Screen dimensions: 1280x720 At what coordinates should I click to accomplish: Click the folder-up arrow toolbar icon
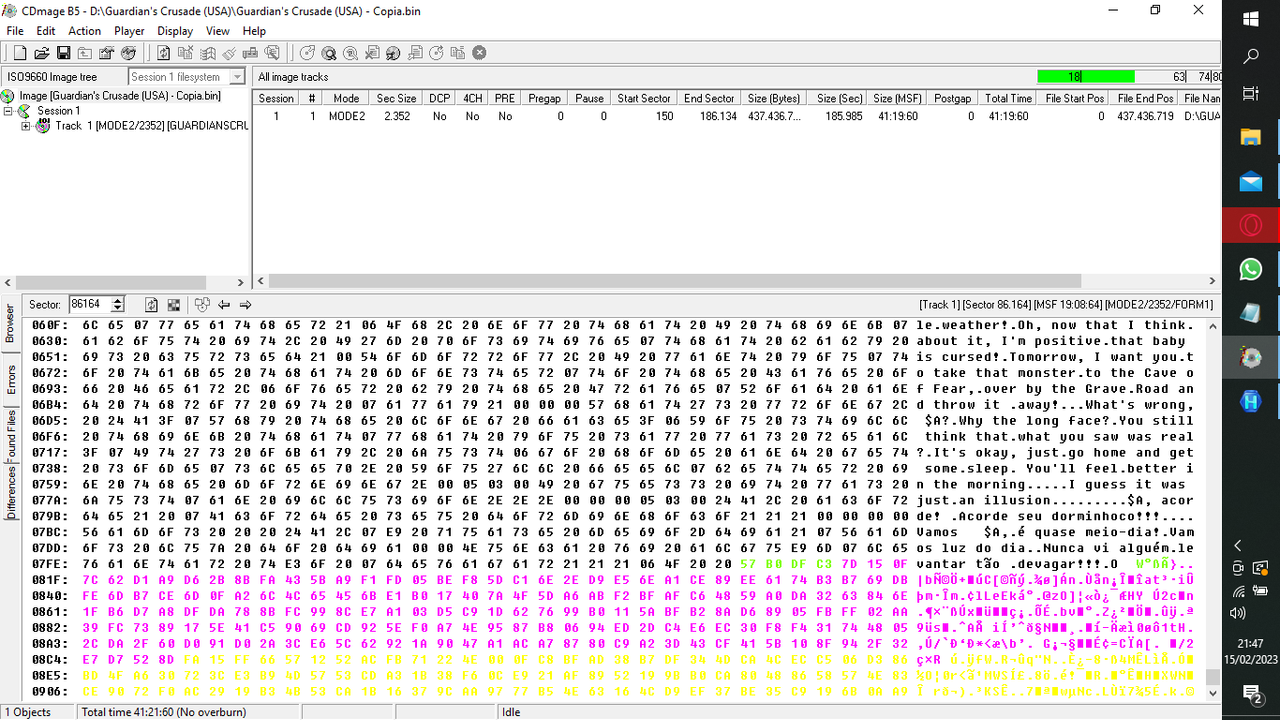tap(84, 53)
